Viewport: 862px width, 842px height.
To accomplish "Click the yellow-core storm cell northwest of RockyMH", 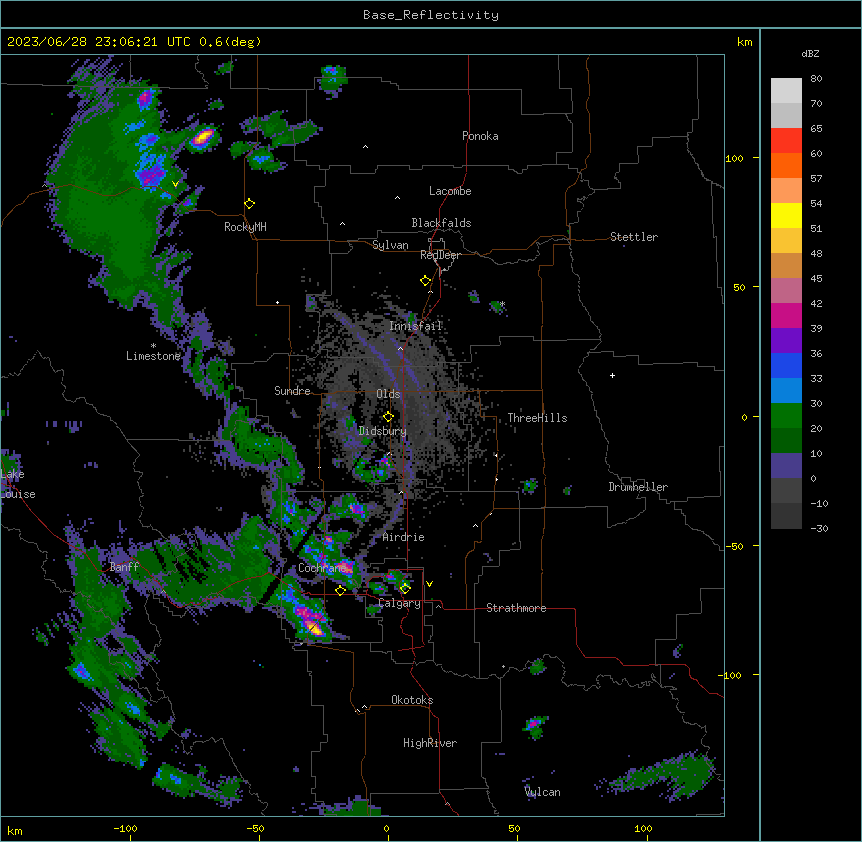I will 202,136.
